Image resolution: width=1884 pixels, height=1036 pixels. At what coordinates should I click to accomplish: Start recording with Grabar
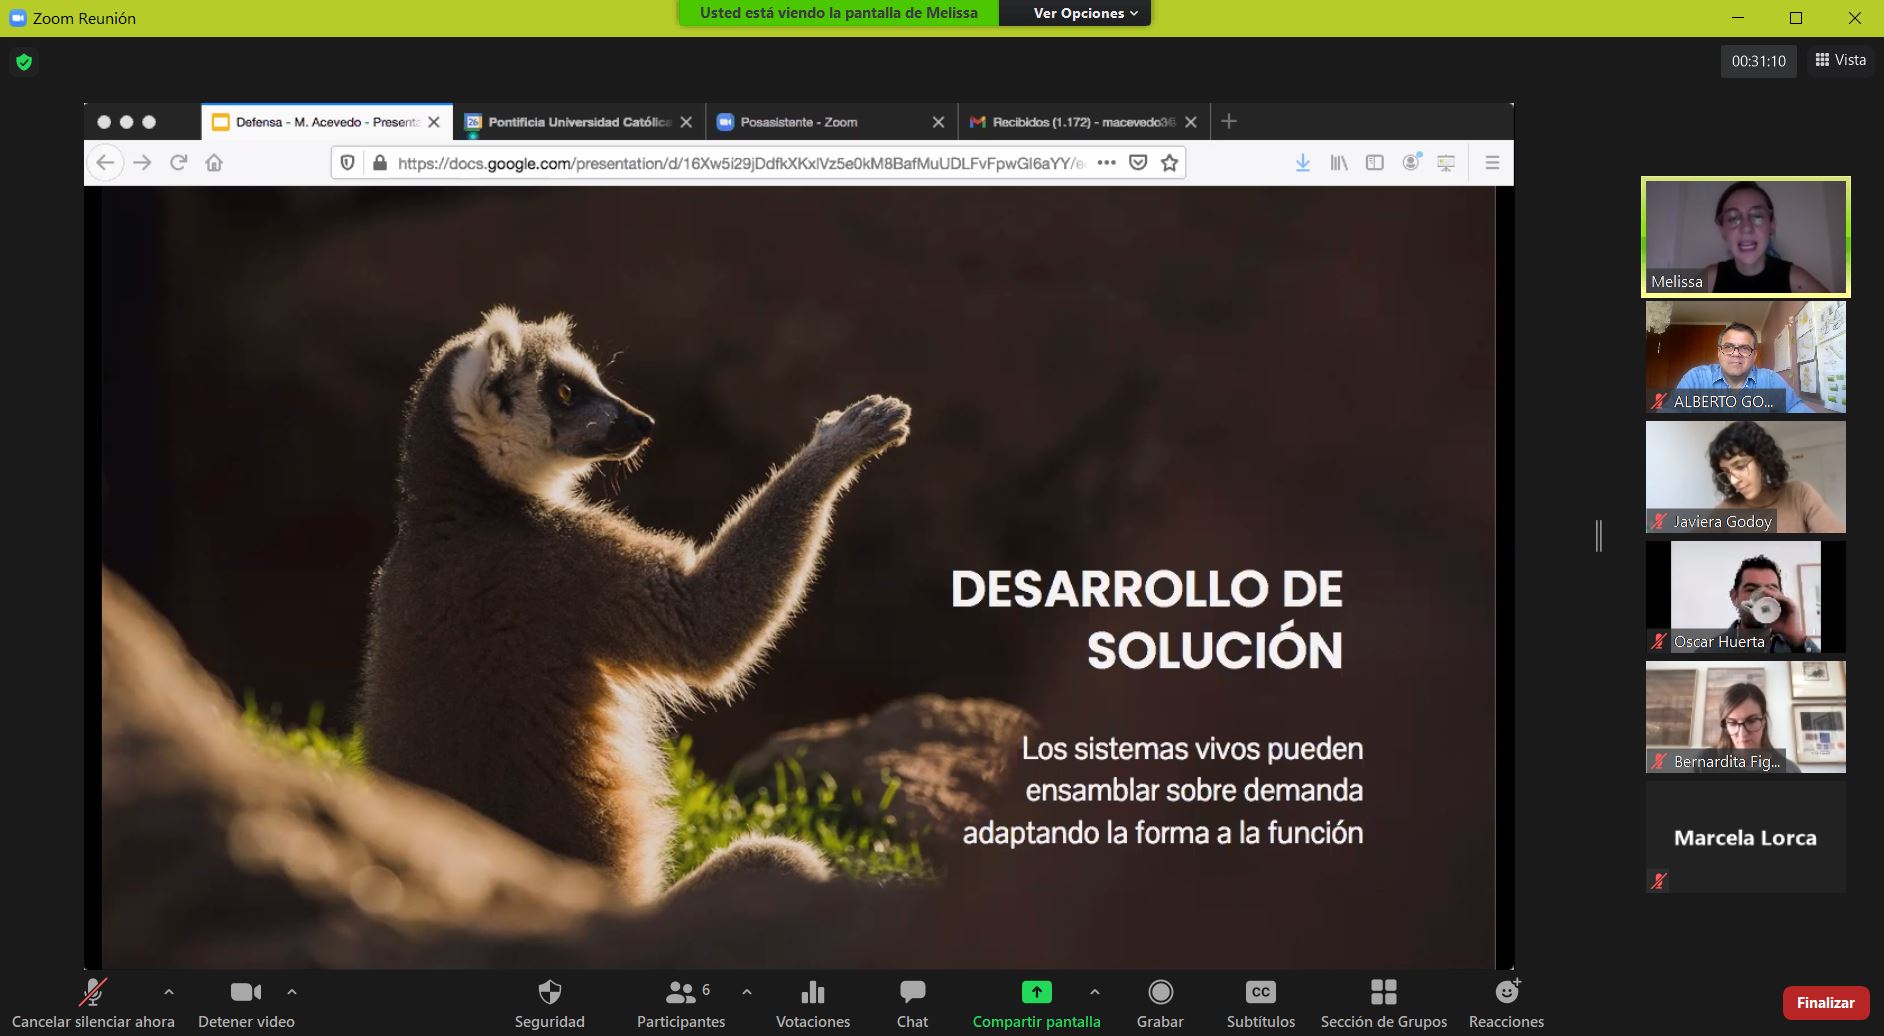[x=1160, y=1004]
